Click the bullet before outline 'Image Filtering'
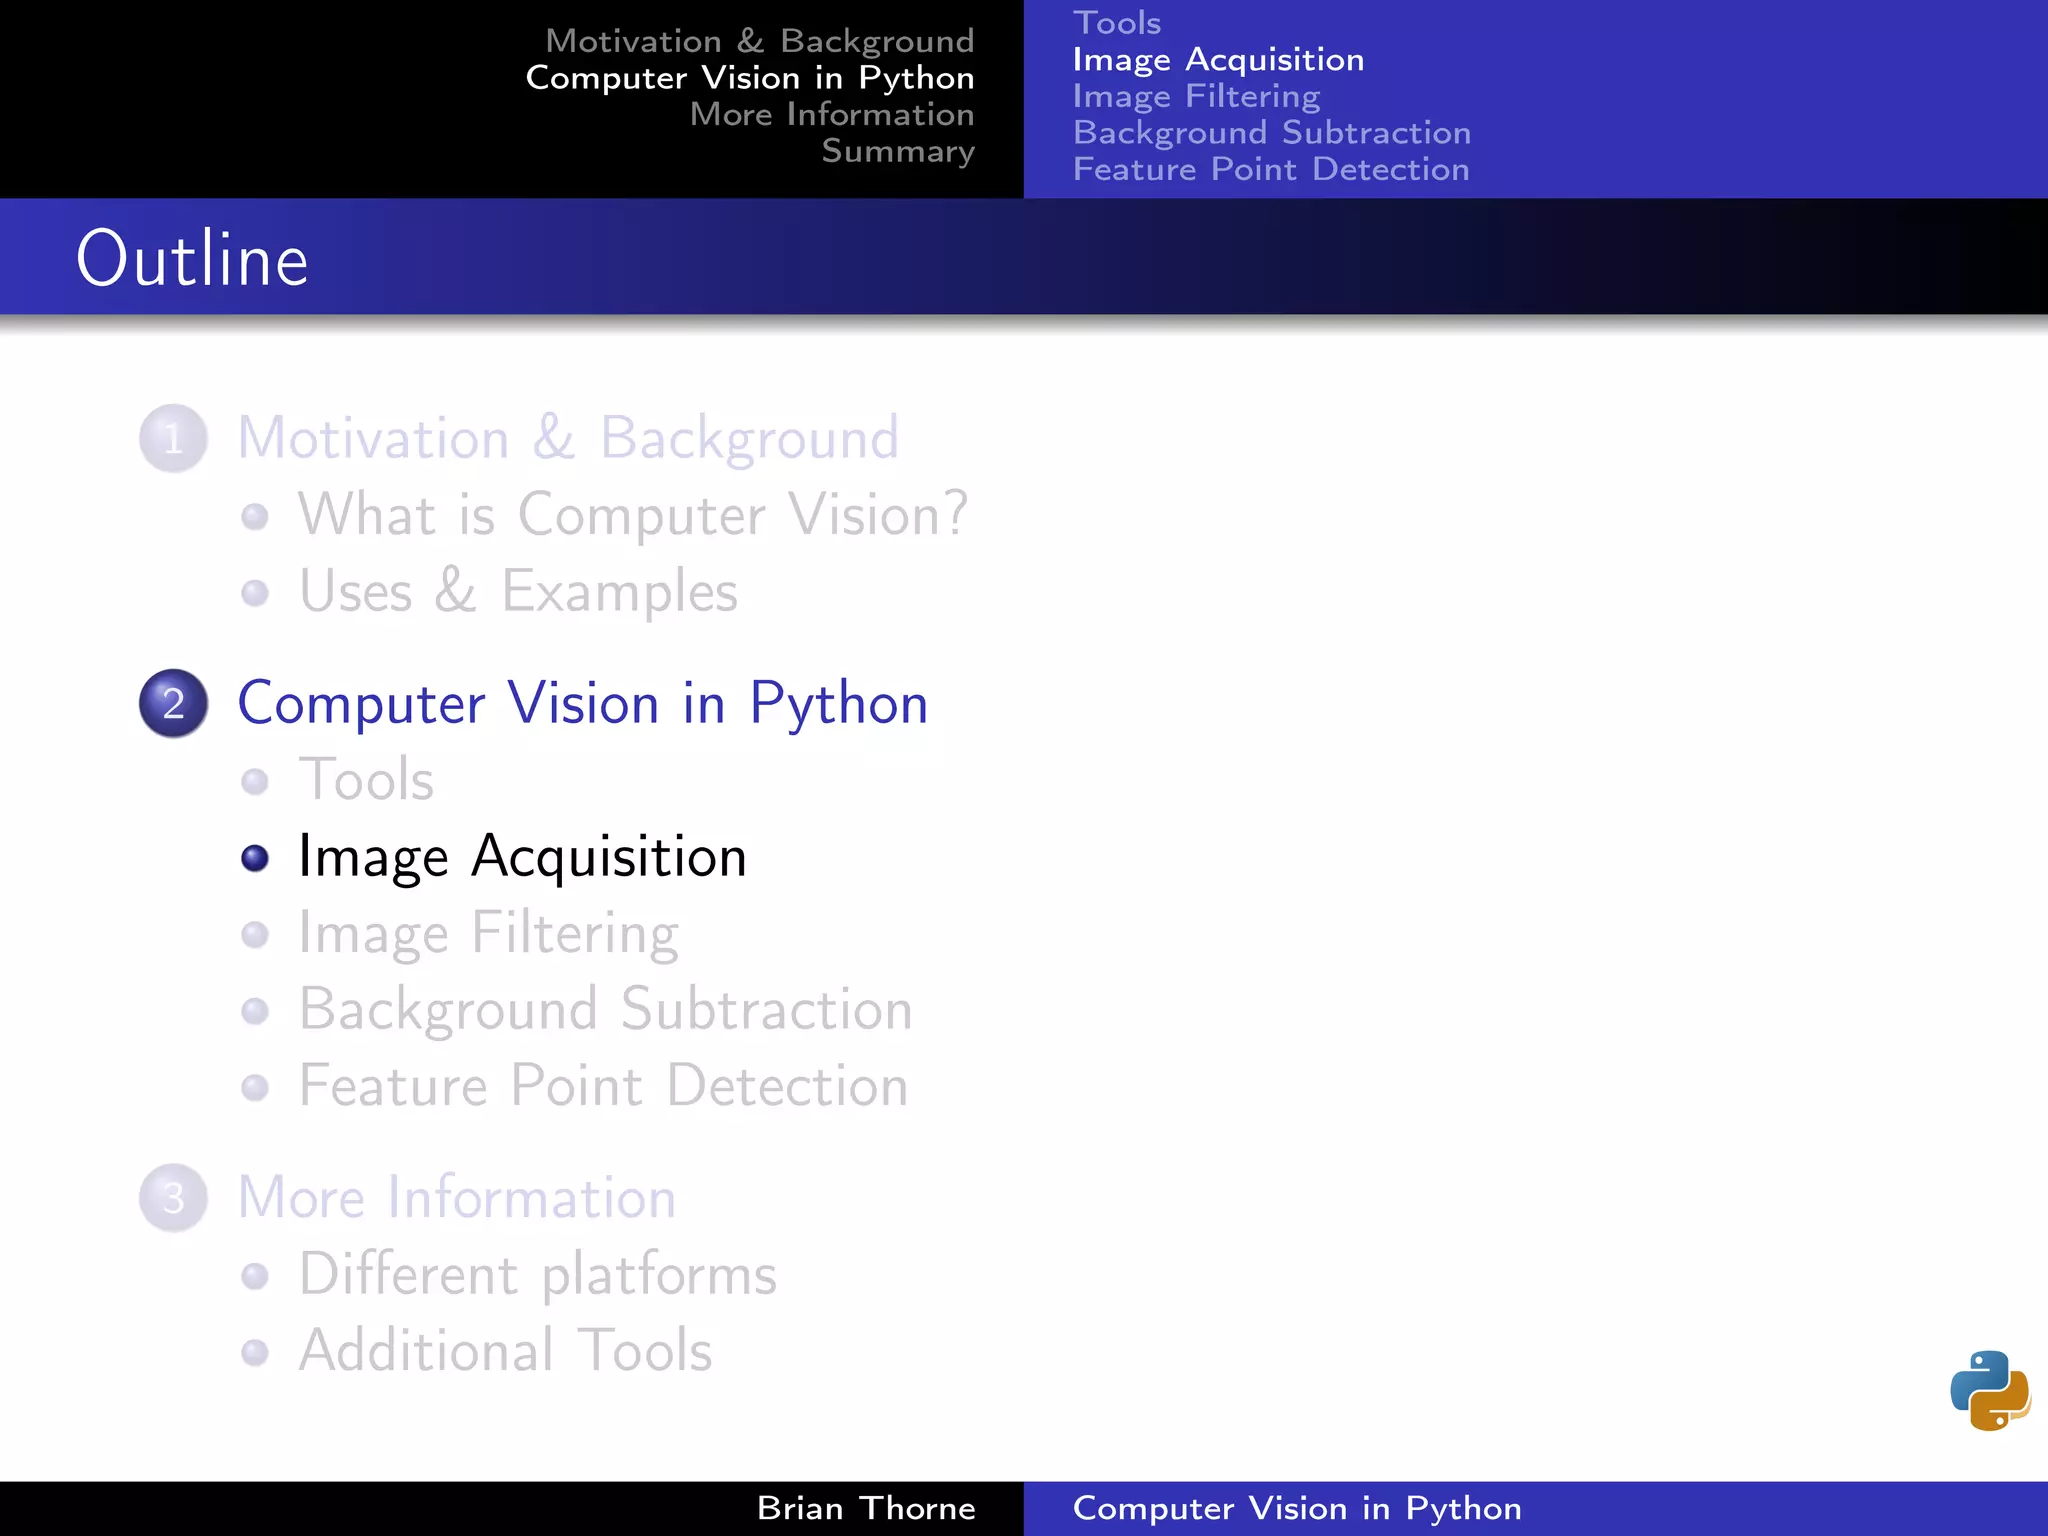Viewport: 2048px width, 1536px height. [255, 934]
